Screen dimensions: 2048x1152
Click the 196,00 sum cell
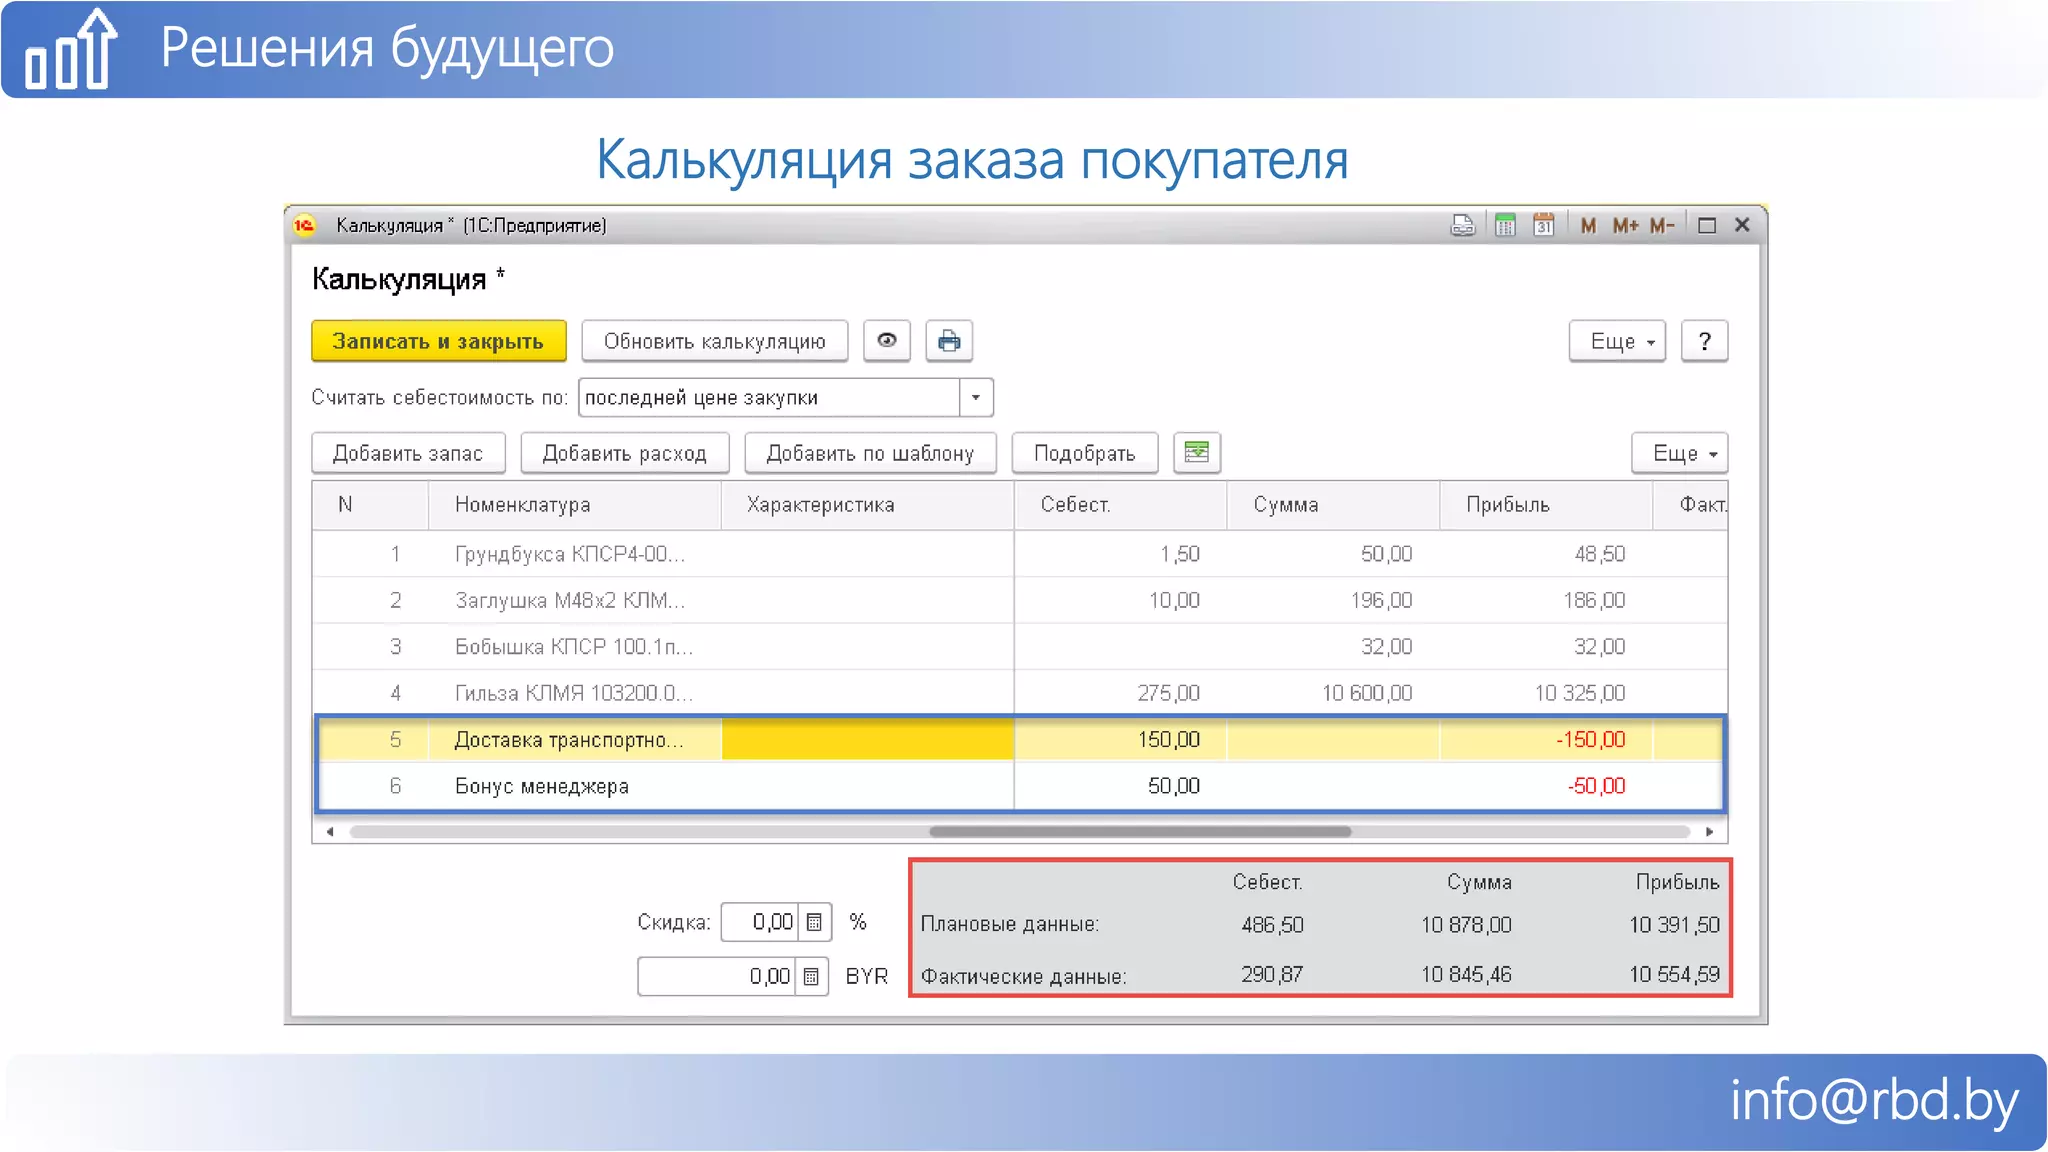[x=1333, y=600]
